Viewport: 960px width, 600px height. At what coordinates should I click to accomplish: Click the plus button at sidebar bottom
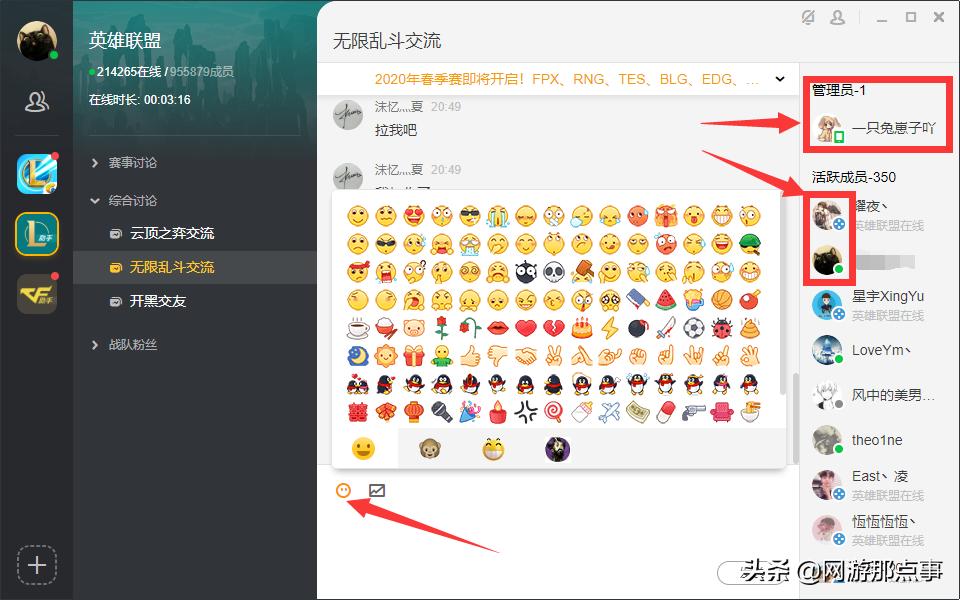point(37,565)
